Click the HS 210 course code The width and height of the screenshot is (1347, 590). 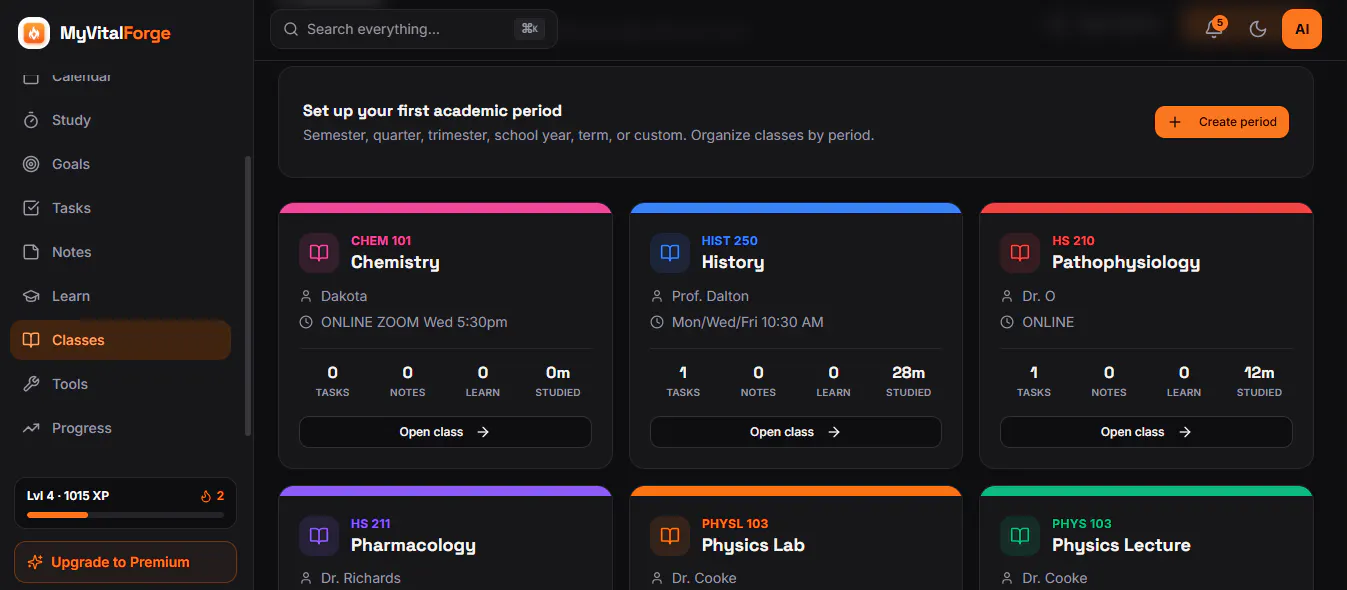click(1073, 241)
